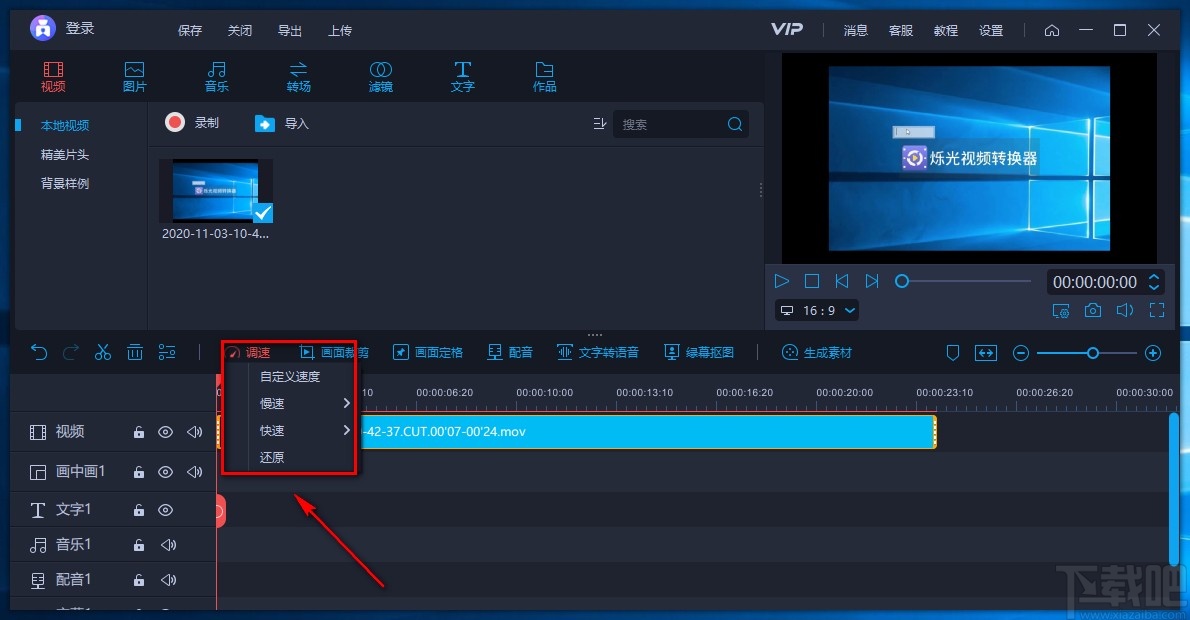The image size is (1190, 620).
Task: Stop the preview playback
Action: [x=811, y=281]
